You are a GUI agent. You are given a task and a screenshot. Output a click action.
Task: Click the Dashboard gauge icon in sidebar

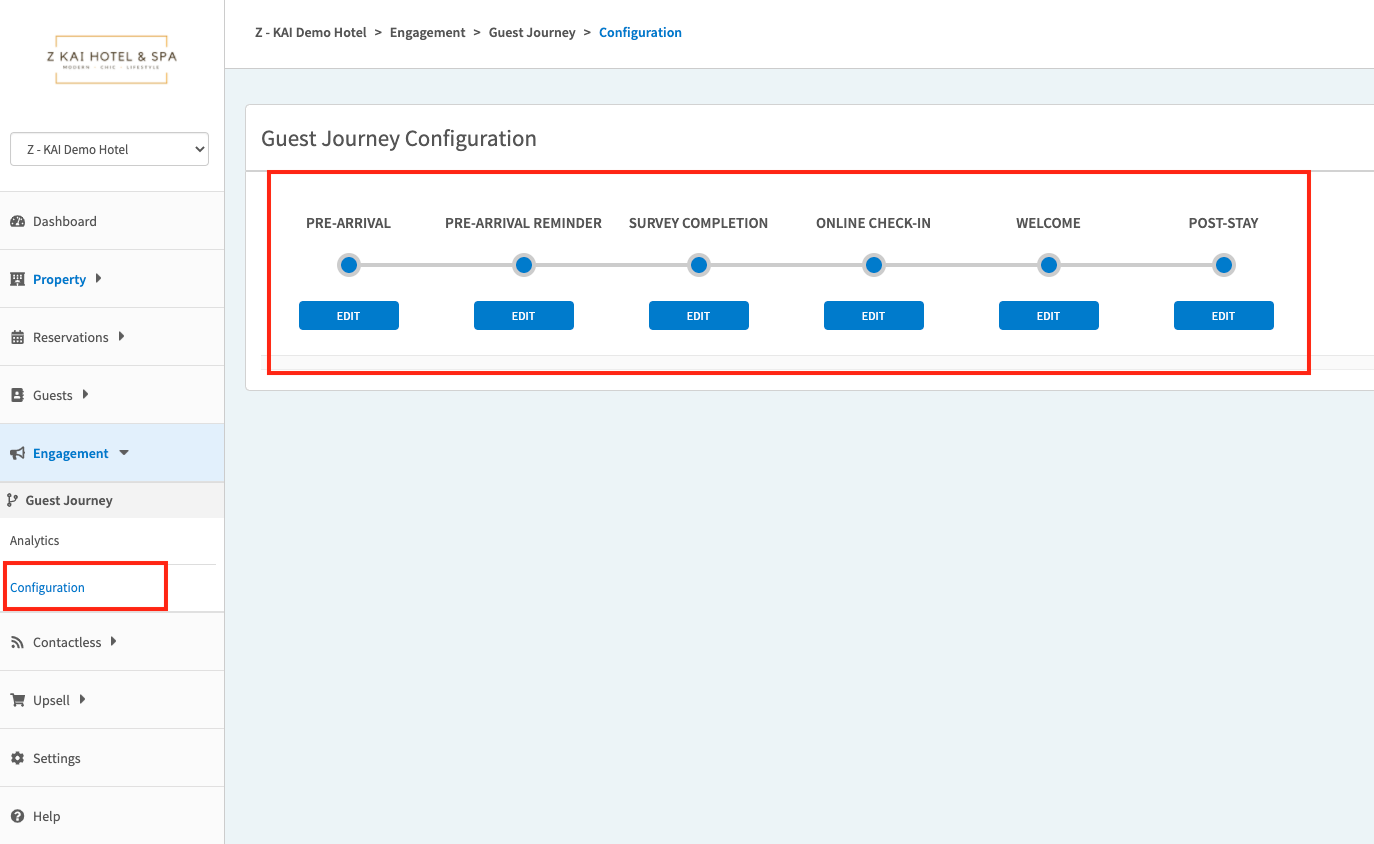tap(17, 222)
